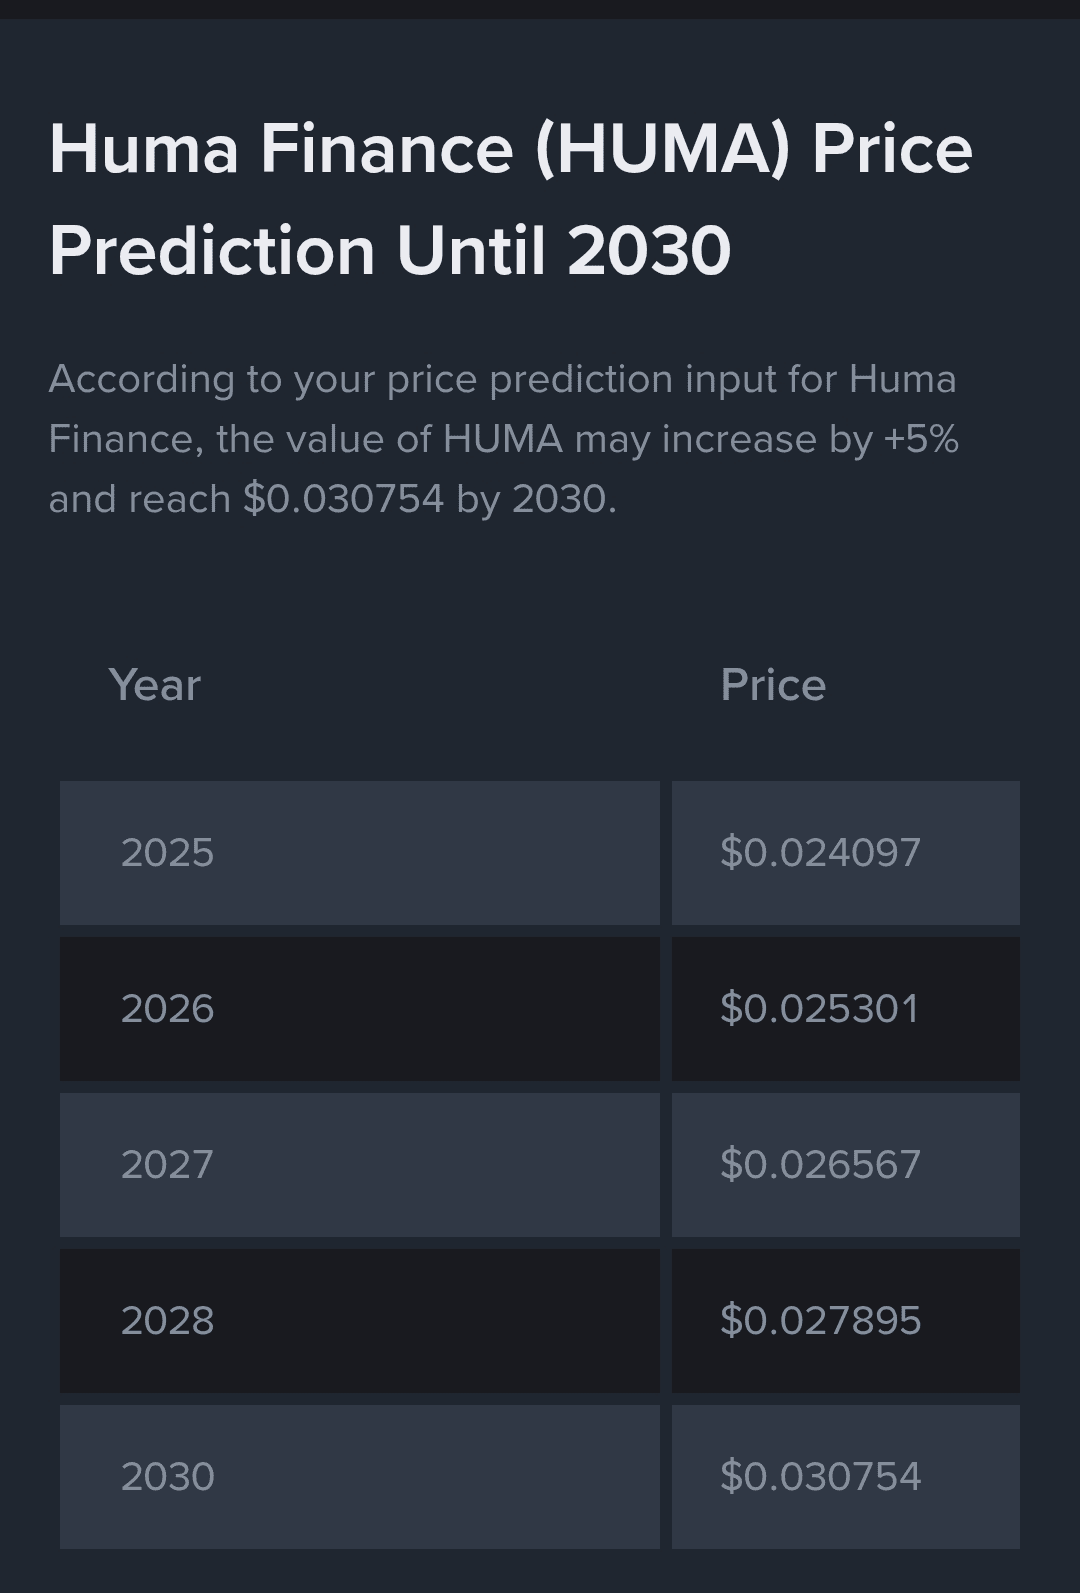Click the 2030 year cell

[x=360, y=1477]
